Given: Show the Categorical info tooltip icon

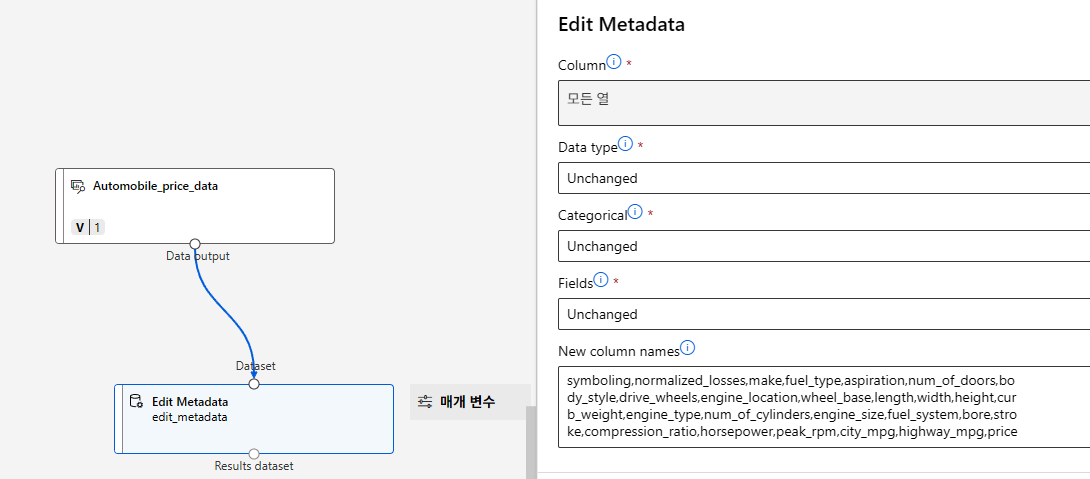Looking at the screenshot, I should [635, 212].
